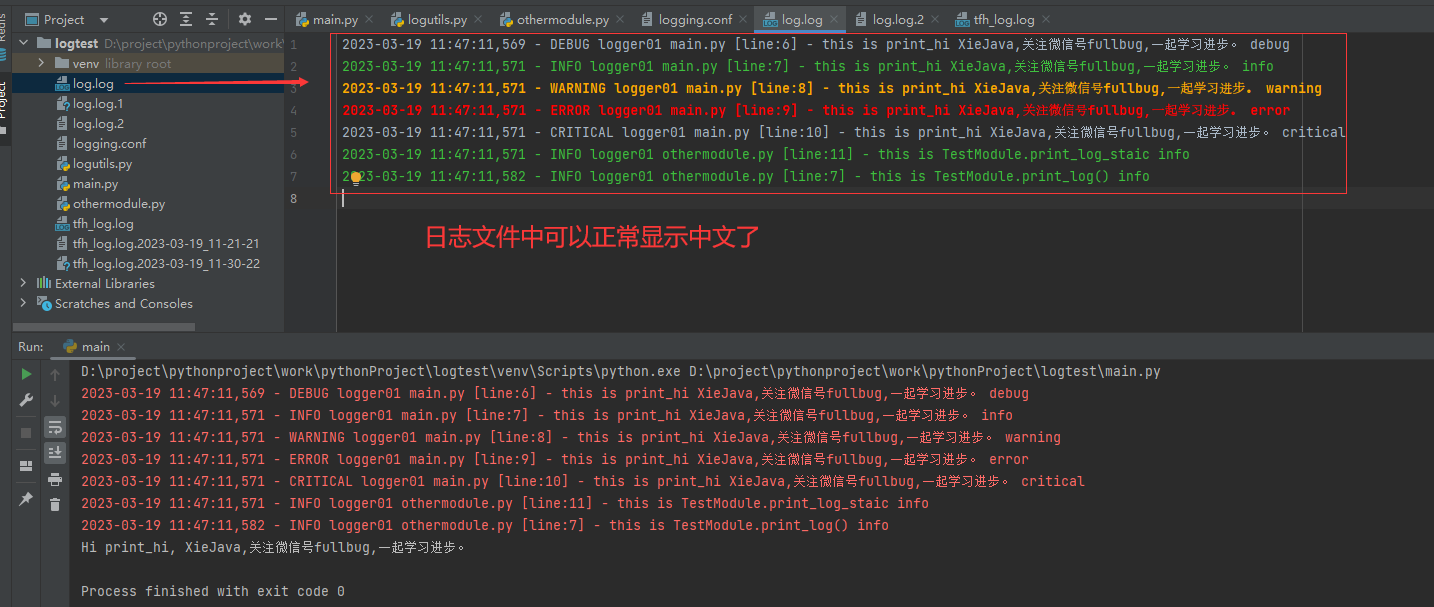Select Opened File in Project panel
Image resolution: width=1434 pixels, height=607 pixels.
pyautogui.click(x=159, y=18)
